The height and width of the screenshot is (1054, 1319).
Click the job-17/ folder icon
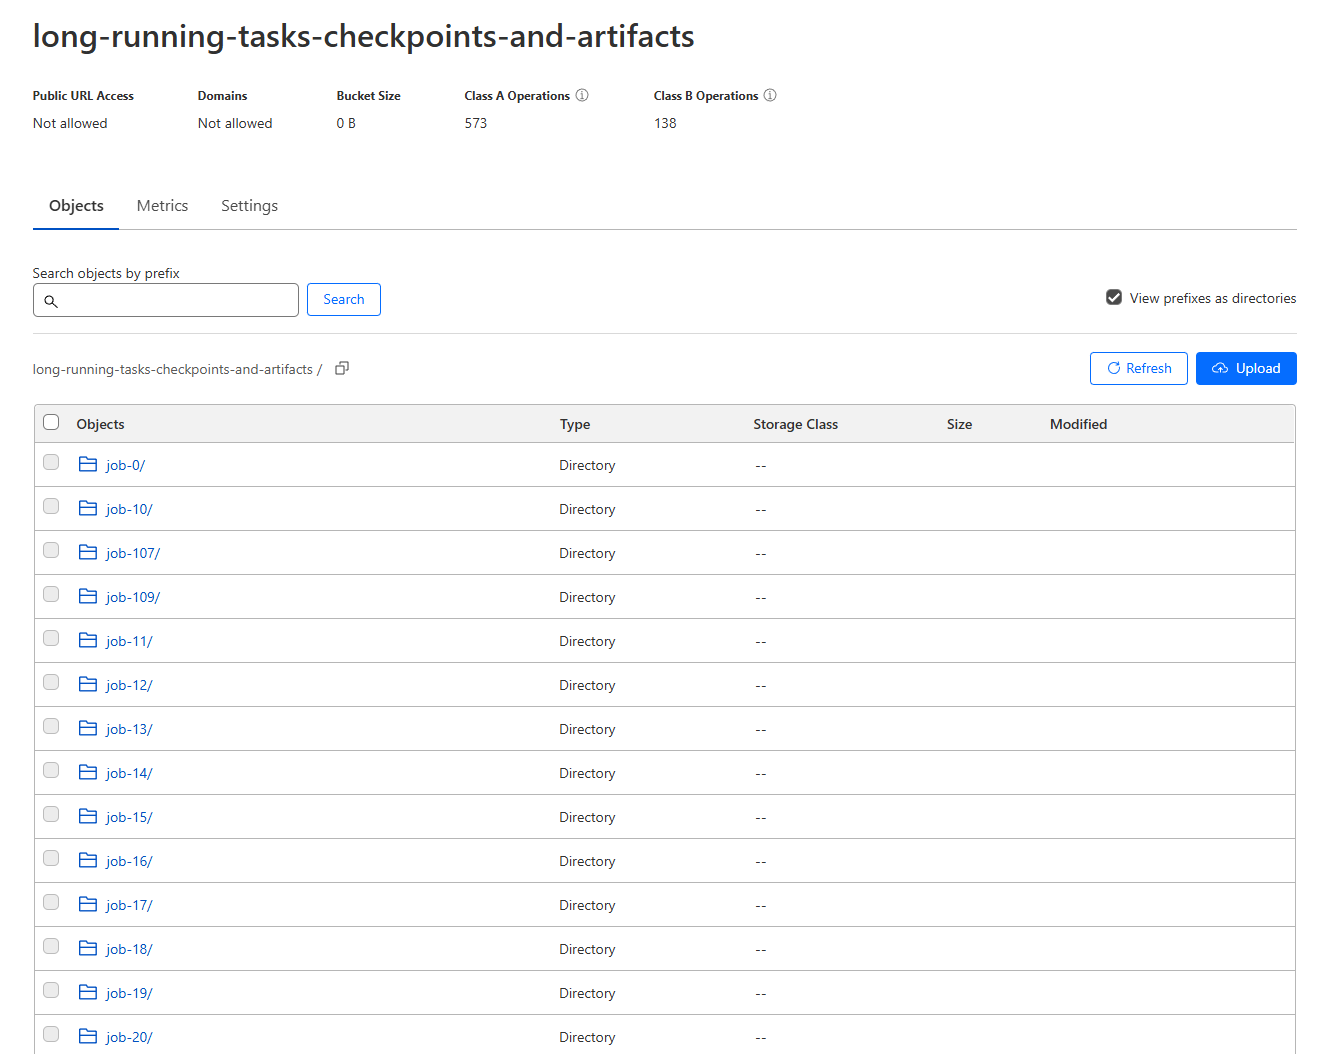88,904
